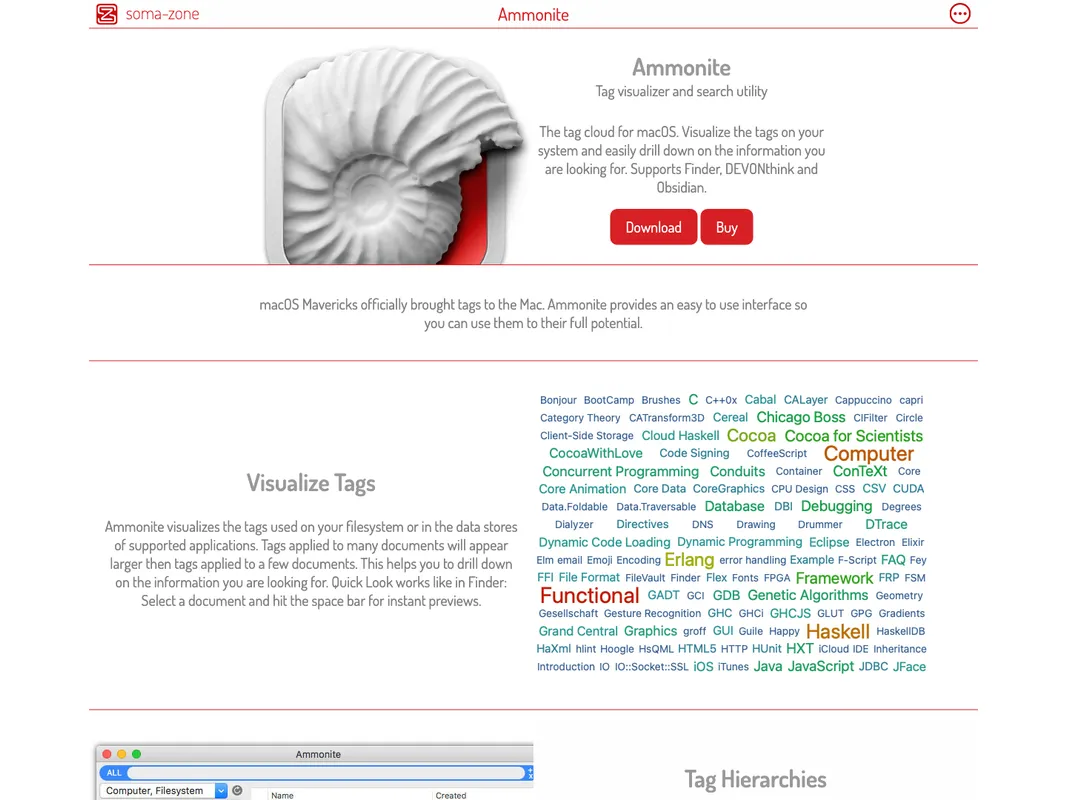Click the Cocoa for Scientists tag
The image size is (1067, 800).
click(x=853, y=435)
